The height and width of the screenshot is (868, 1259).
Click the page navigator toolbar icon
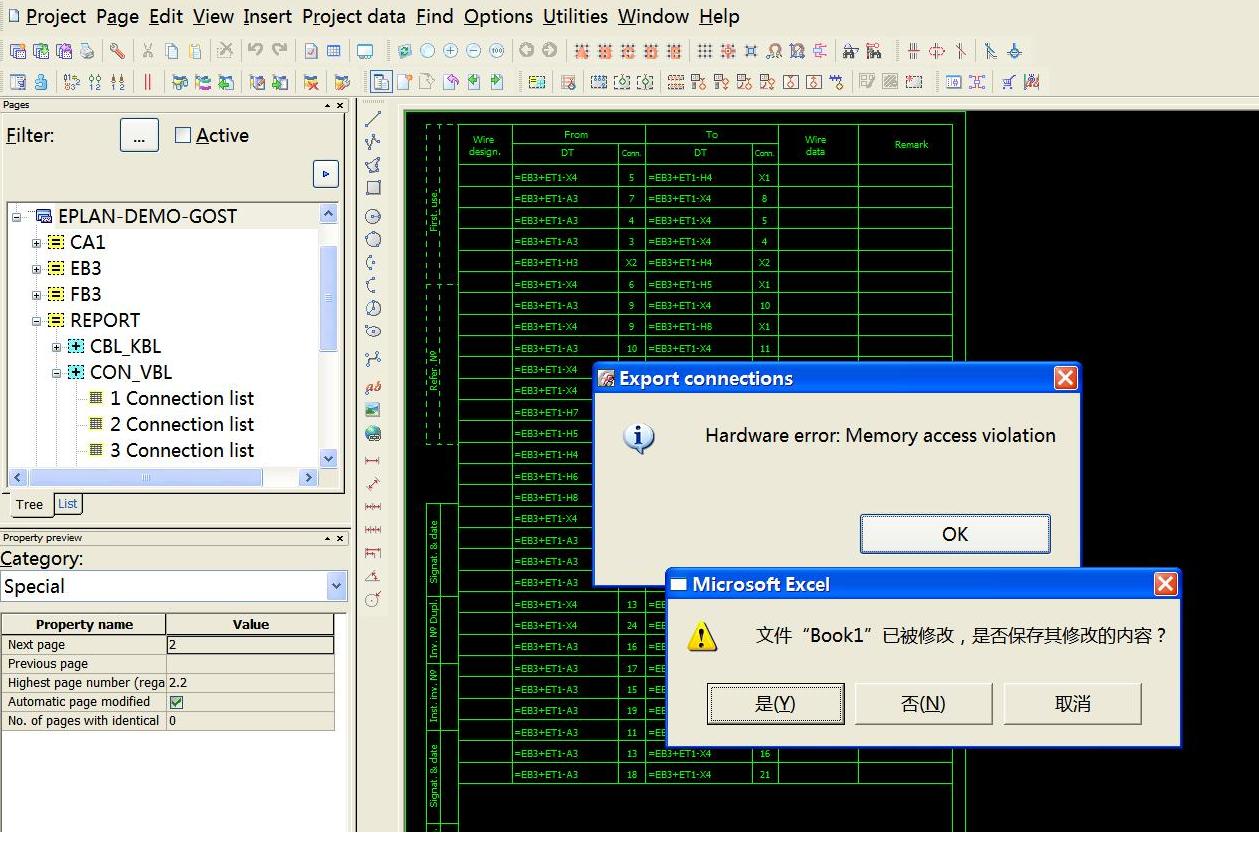[381, 82]
